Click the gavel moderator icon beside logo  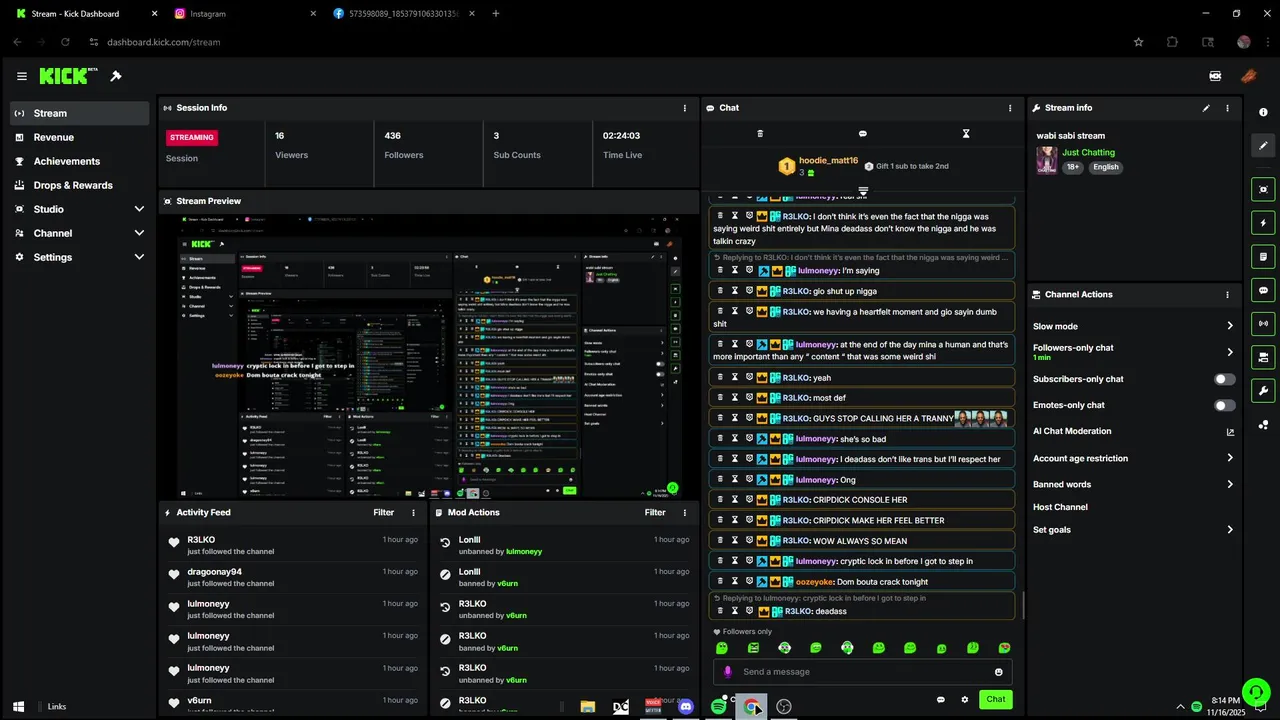(x=116, y=76)
